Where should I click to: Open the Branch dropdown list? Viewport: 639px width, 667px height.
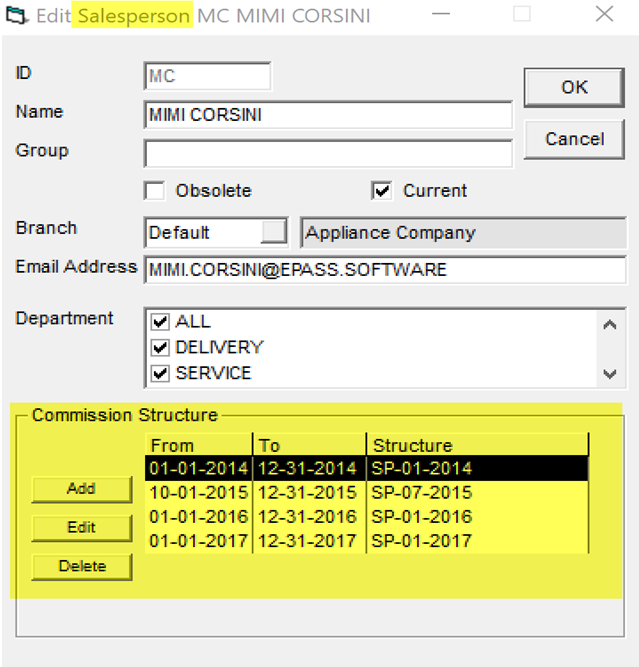(x=274, y=232)
